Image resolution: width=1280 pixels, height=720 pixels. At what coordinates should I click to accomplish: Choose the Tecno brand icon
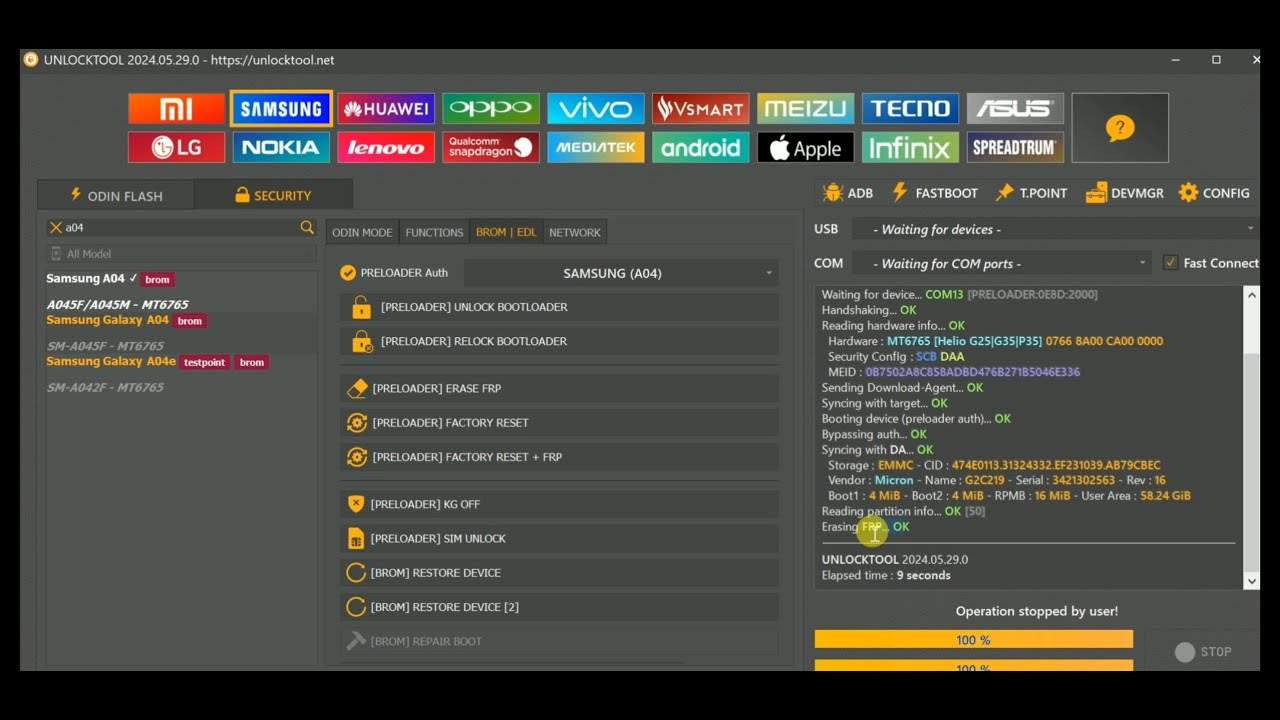[910, 109]
